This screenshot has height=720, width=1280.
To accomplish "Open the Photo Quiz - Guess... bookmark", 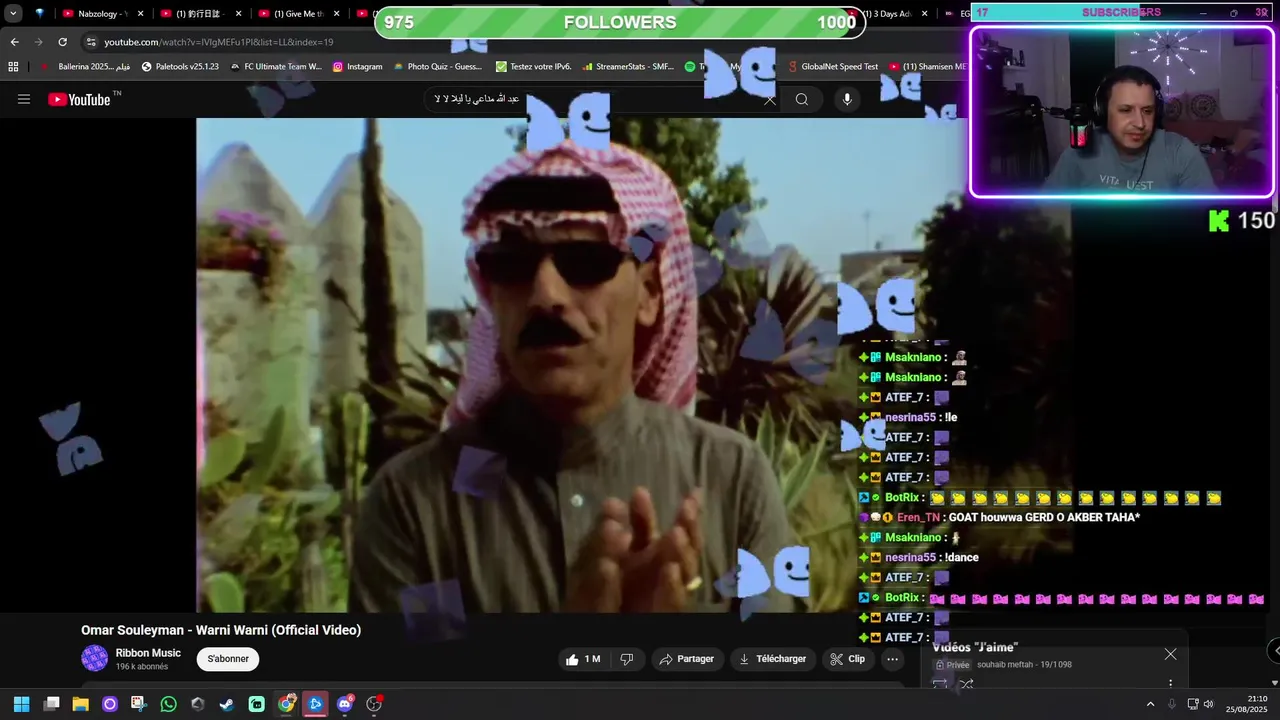I will pyautogui.click(x=438, y=67).
